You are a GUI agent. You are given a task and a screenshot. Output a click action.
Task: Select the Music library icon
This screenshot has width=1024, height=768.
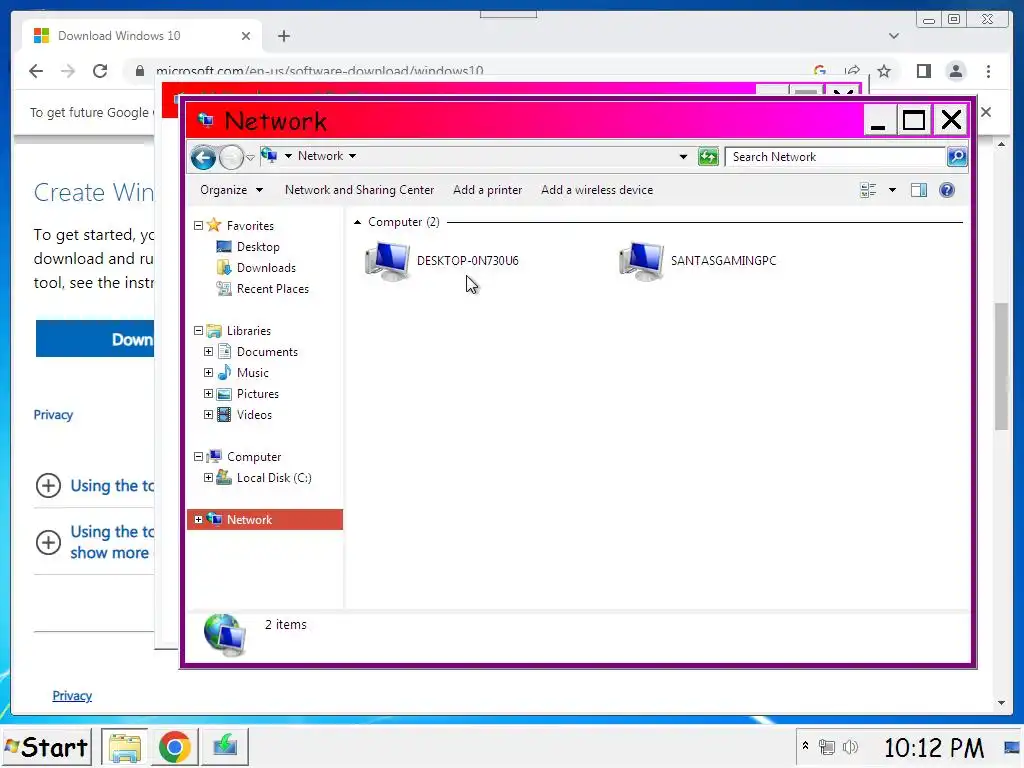(224, 372)
